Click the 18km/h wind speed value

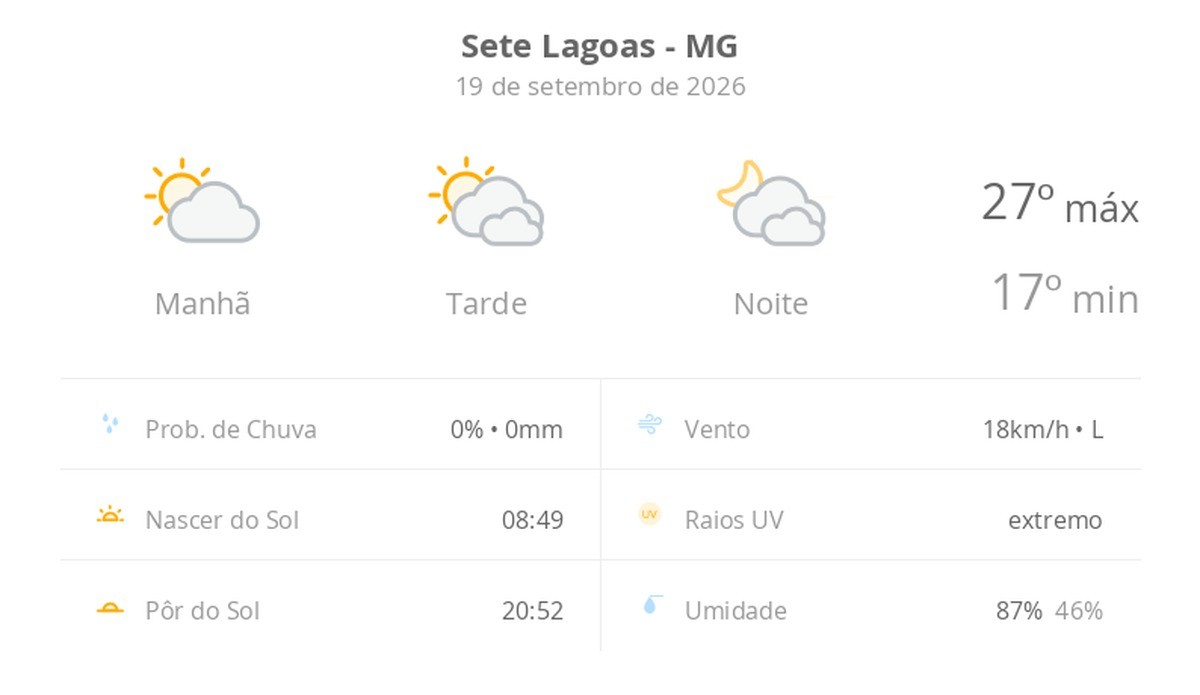tap(1025, 430)
